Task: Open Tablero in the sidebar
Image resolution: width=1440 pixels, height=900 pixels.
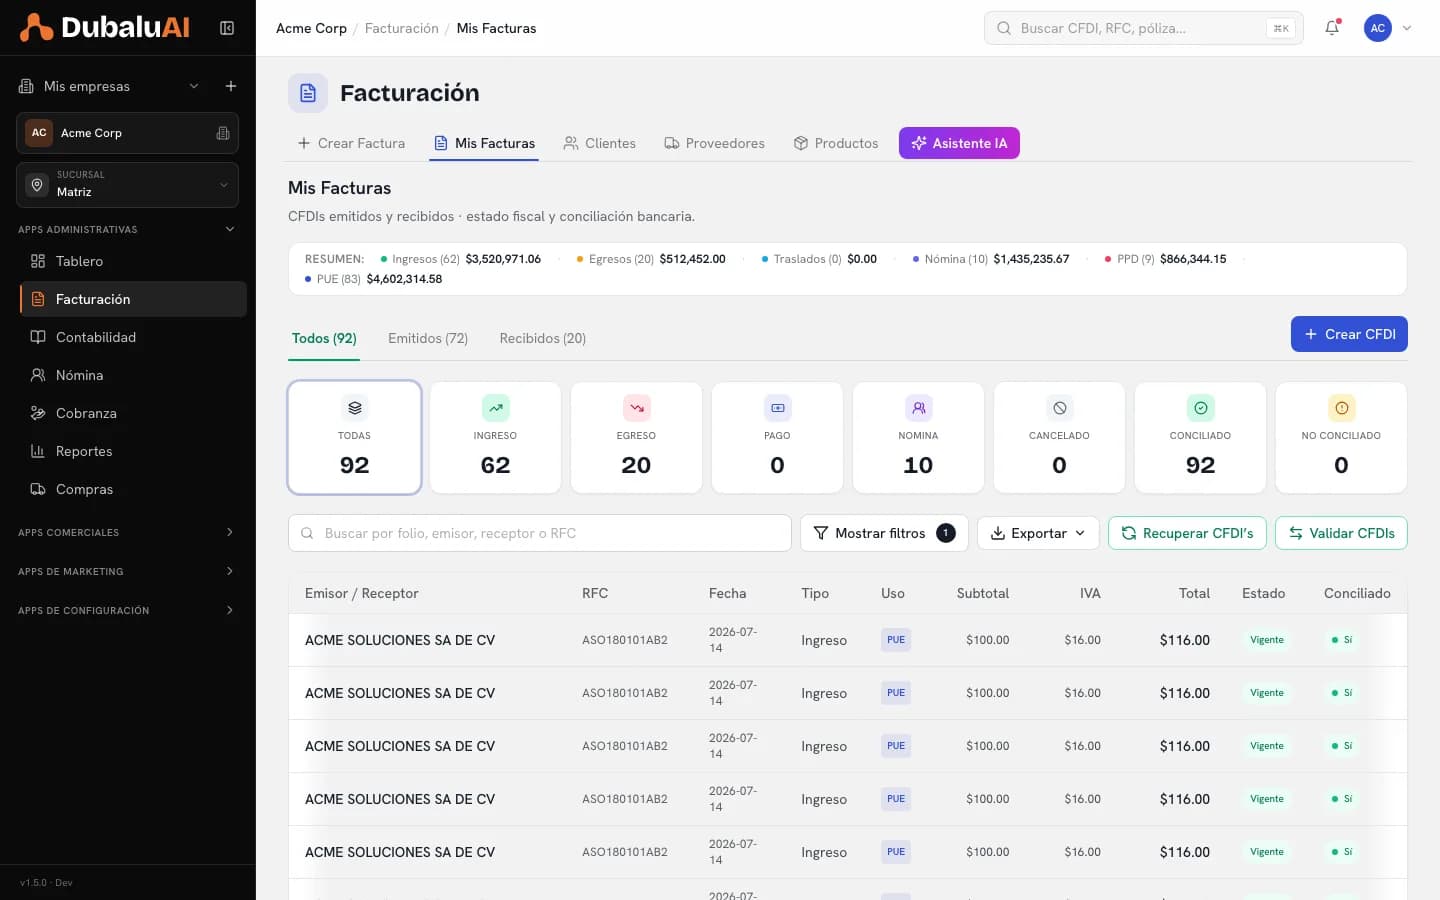Action: click(x=132, y=261)
